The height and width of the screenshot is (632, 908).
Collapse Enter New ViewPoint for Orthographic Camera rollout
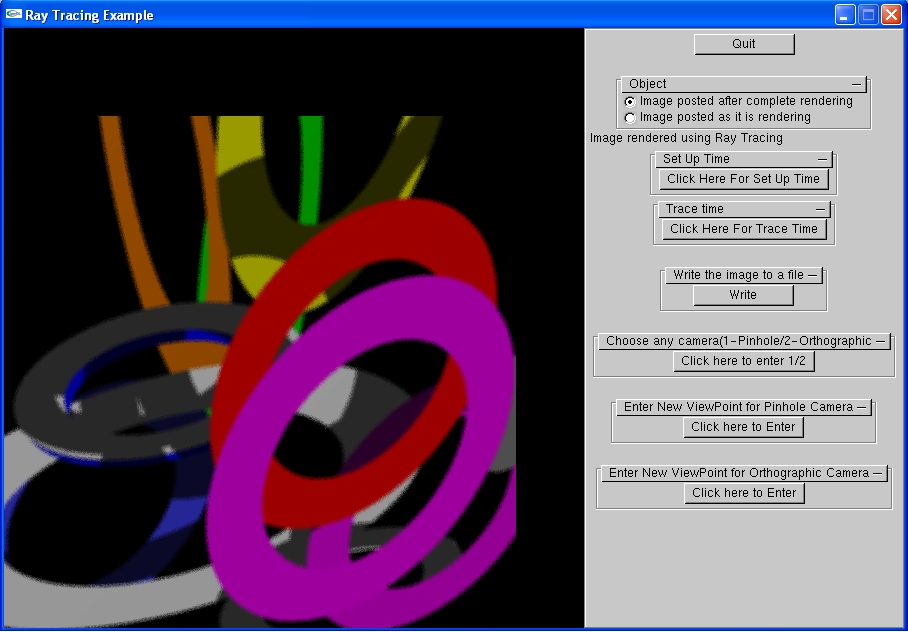point(744,473)
